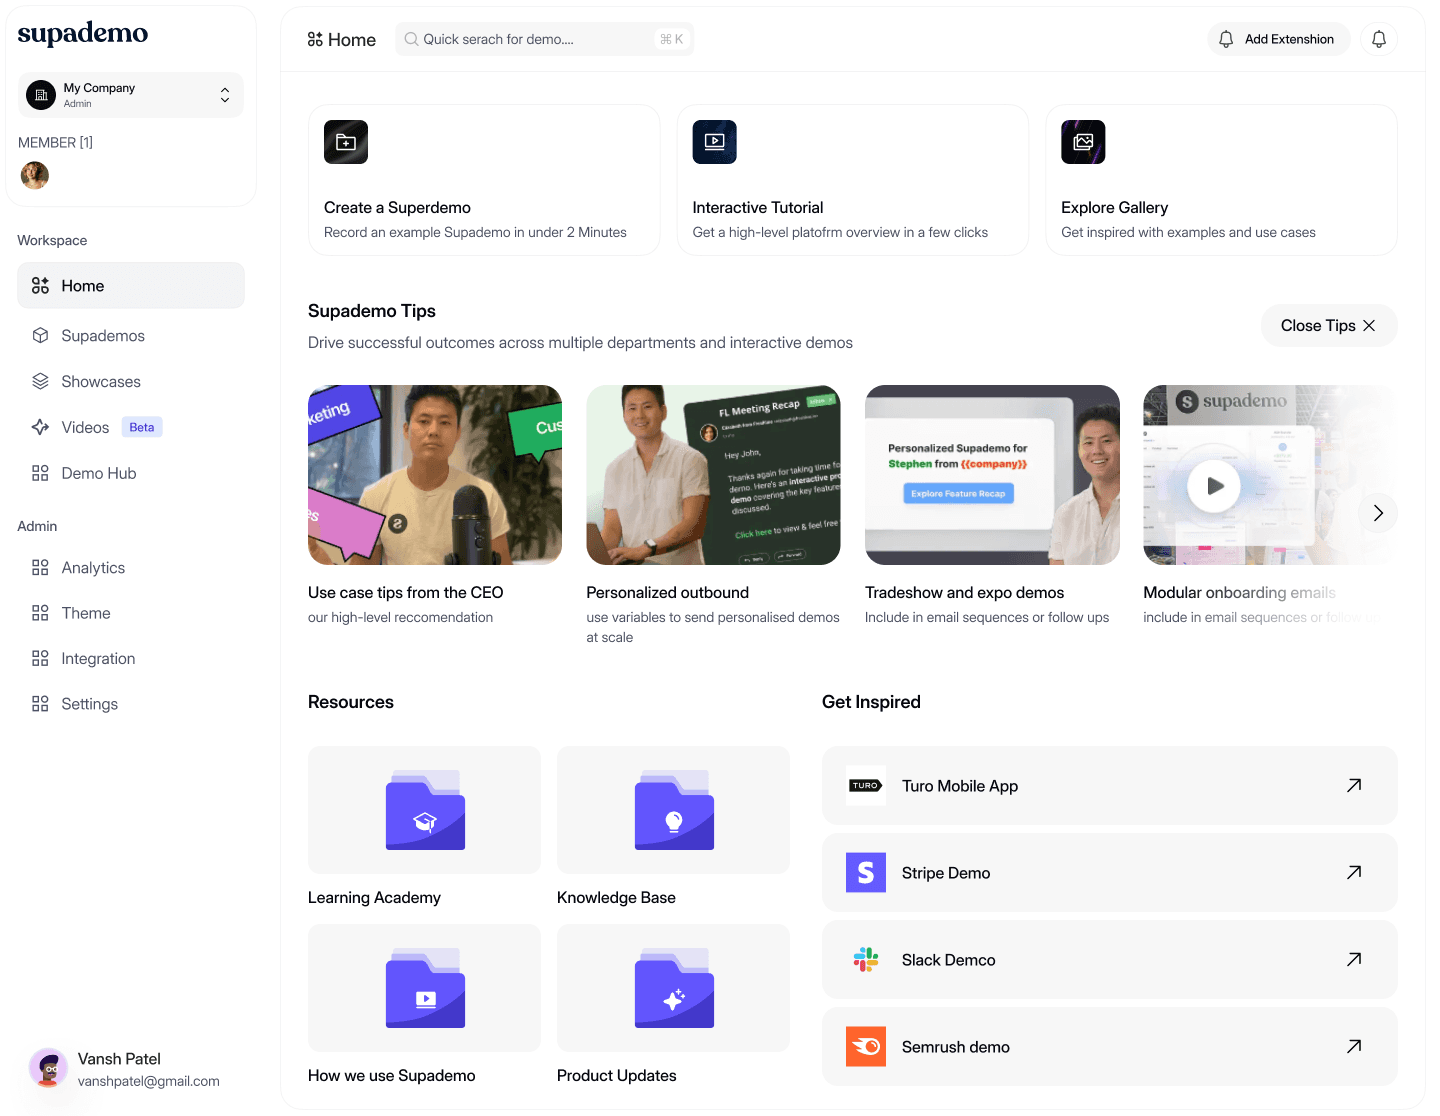Open the Interactive Tutorial card title
The image size is (1440, 1116).
click(758, 208)
